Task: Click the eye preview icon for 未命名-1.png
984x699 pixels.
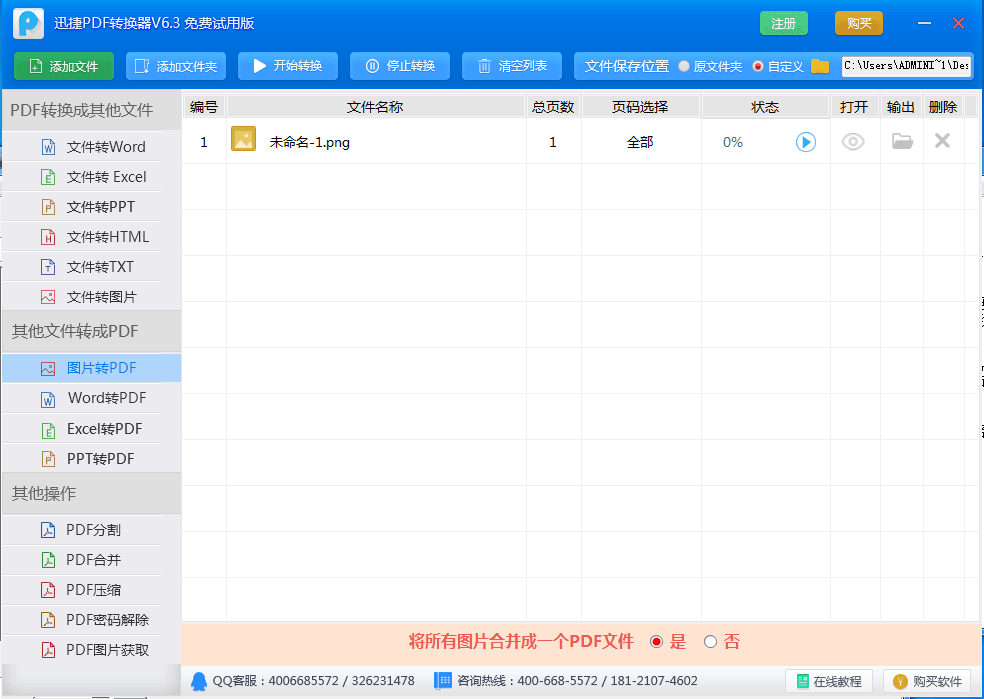Action: click(x=853, y=142)
